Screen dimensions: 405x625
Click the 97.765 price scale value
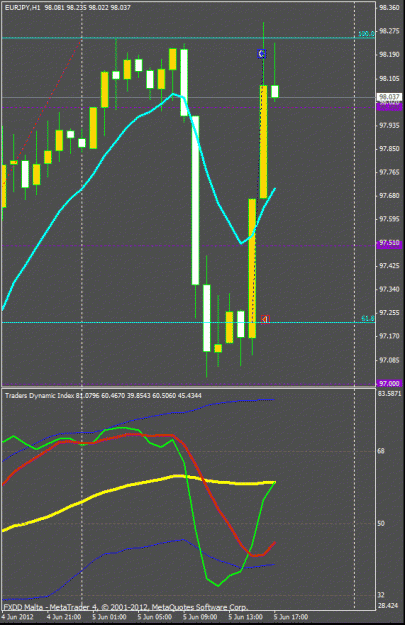(x=389, y=172)
